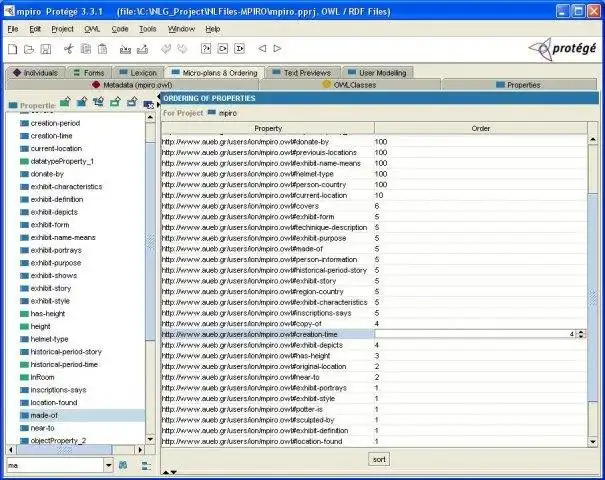The image size is (605, 480).
Task: Cut selection with the scissors icon
Action: [x=69, y=49]
